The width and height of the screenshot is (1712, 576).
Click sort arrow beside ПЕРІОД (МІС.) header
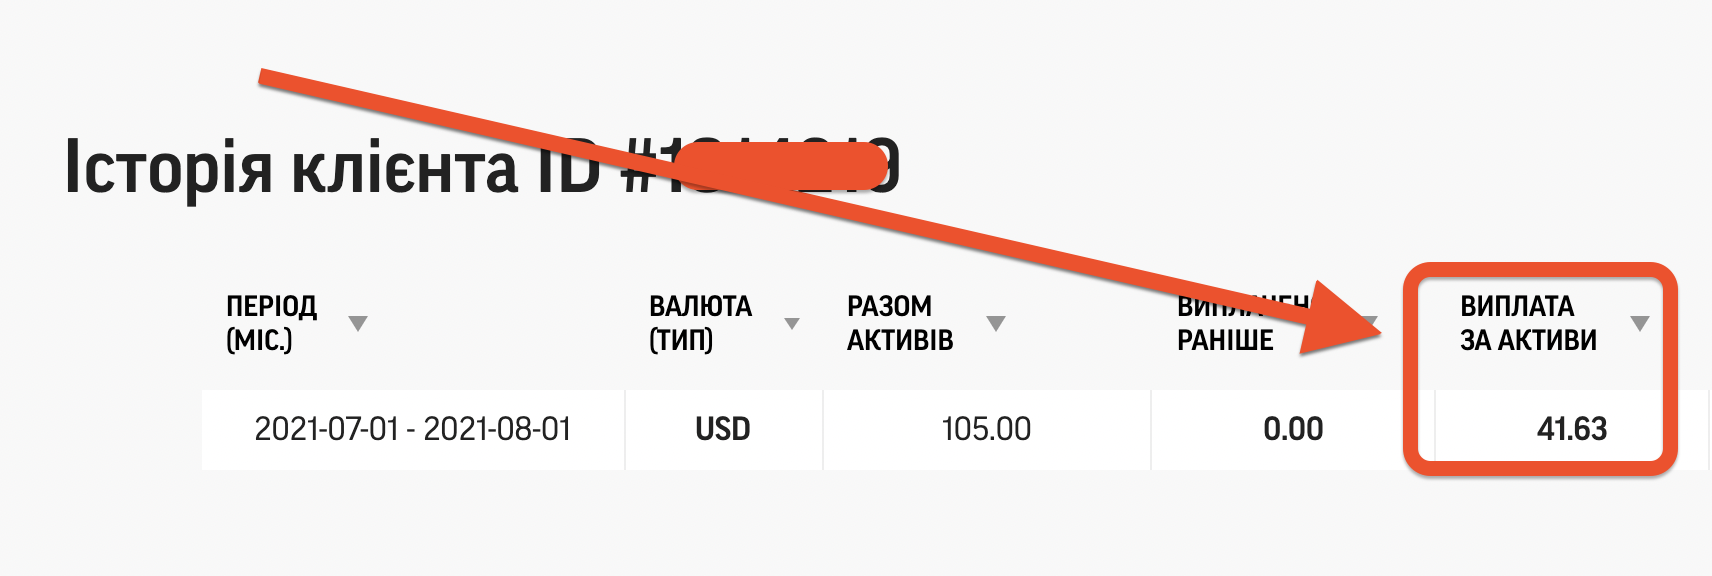[x=357, y=323]
